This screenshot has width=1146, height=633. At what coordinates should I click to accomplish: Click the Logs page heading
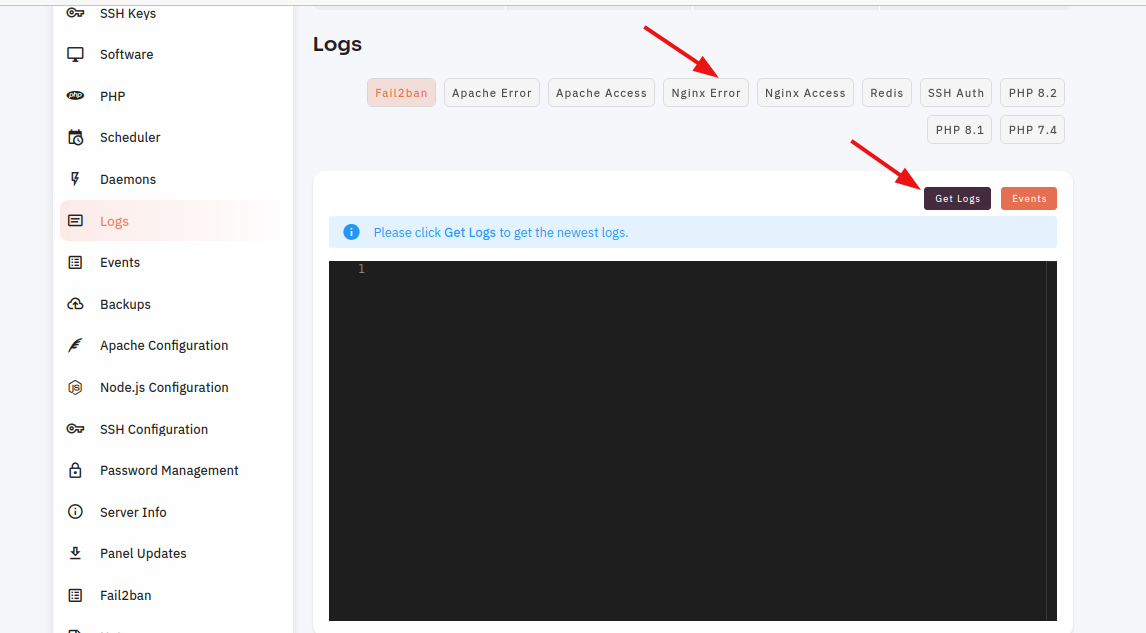click(x=338, y=45)
